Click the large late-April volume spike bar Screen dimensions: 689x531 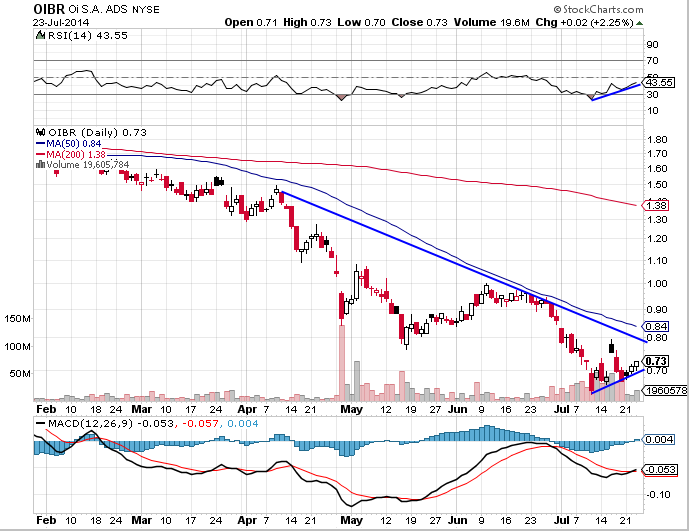pyautogui.click(x=342, y=363)
